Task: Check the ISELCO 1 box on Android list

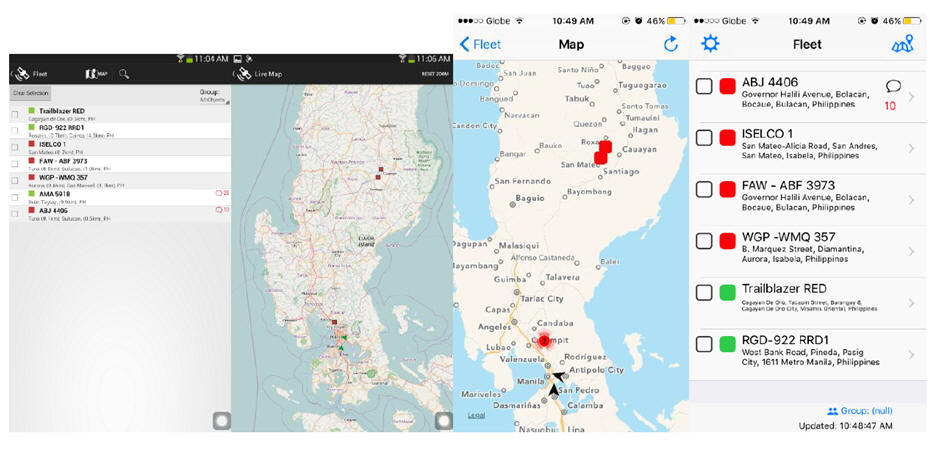Action: coord(15,146)
